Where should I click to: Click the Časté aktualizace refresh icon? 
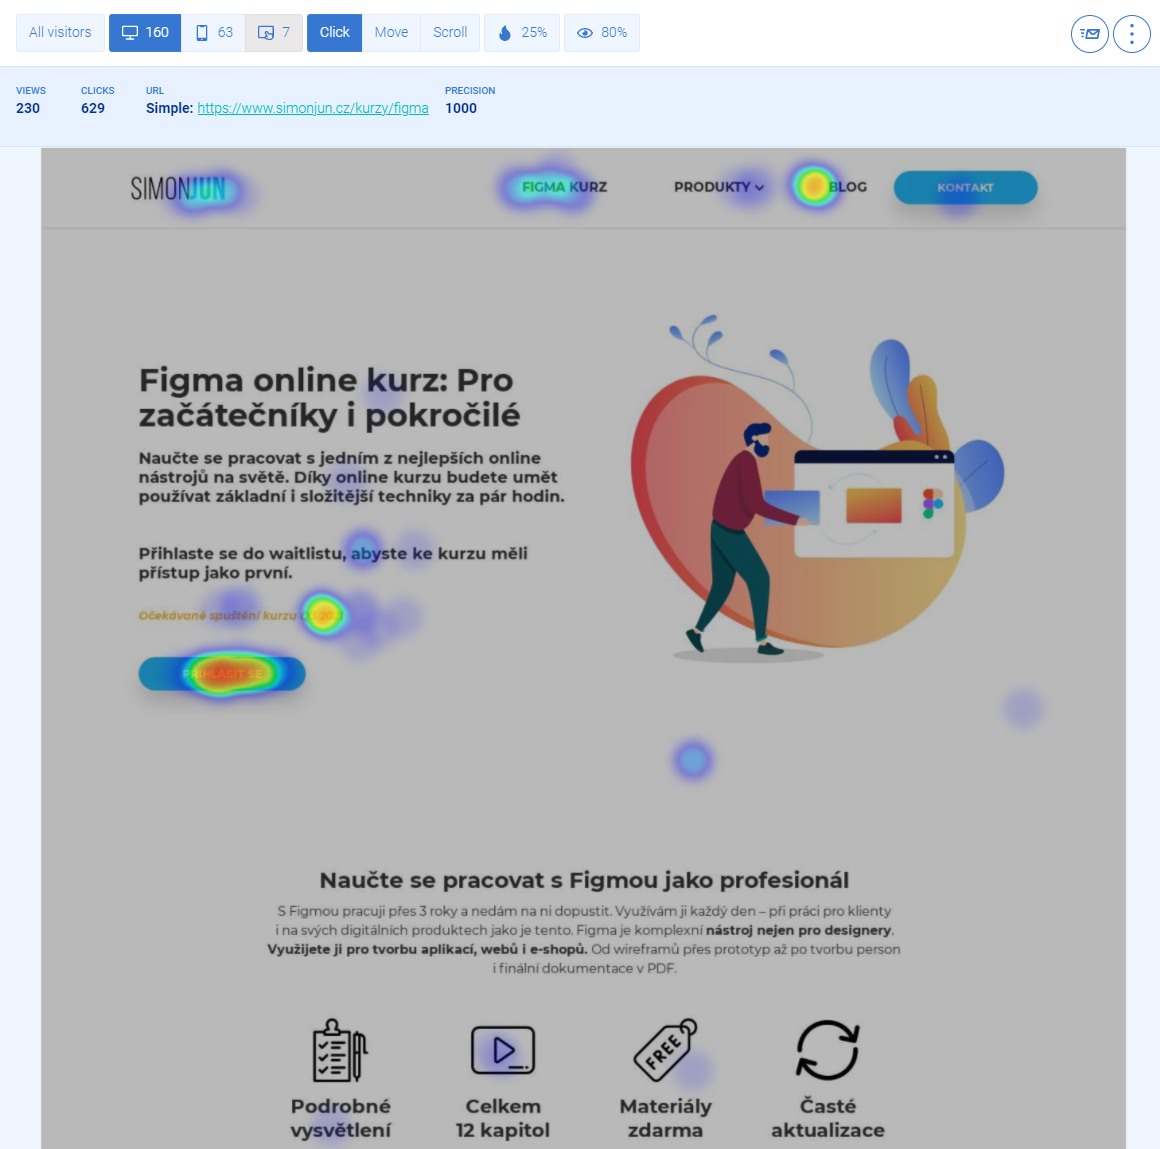coord(827,1050)
